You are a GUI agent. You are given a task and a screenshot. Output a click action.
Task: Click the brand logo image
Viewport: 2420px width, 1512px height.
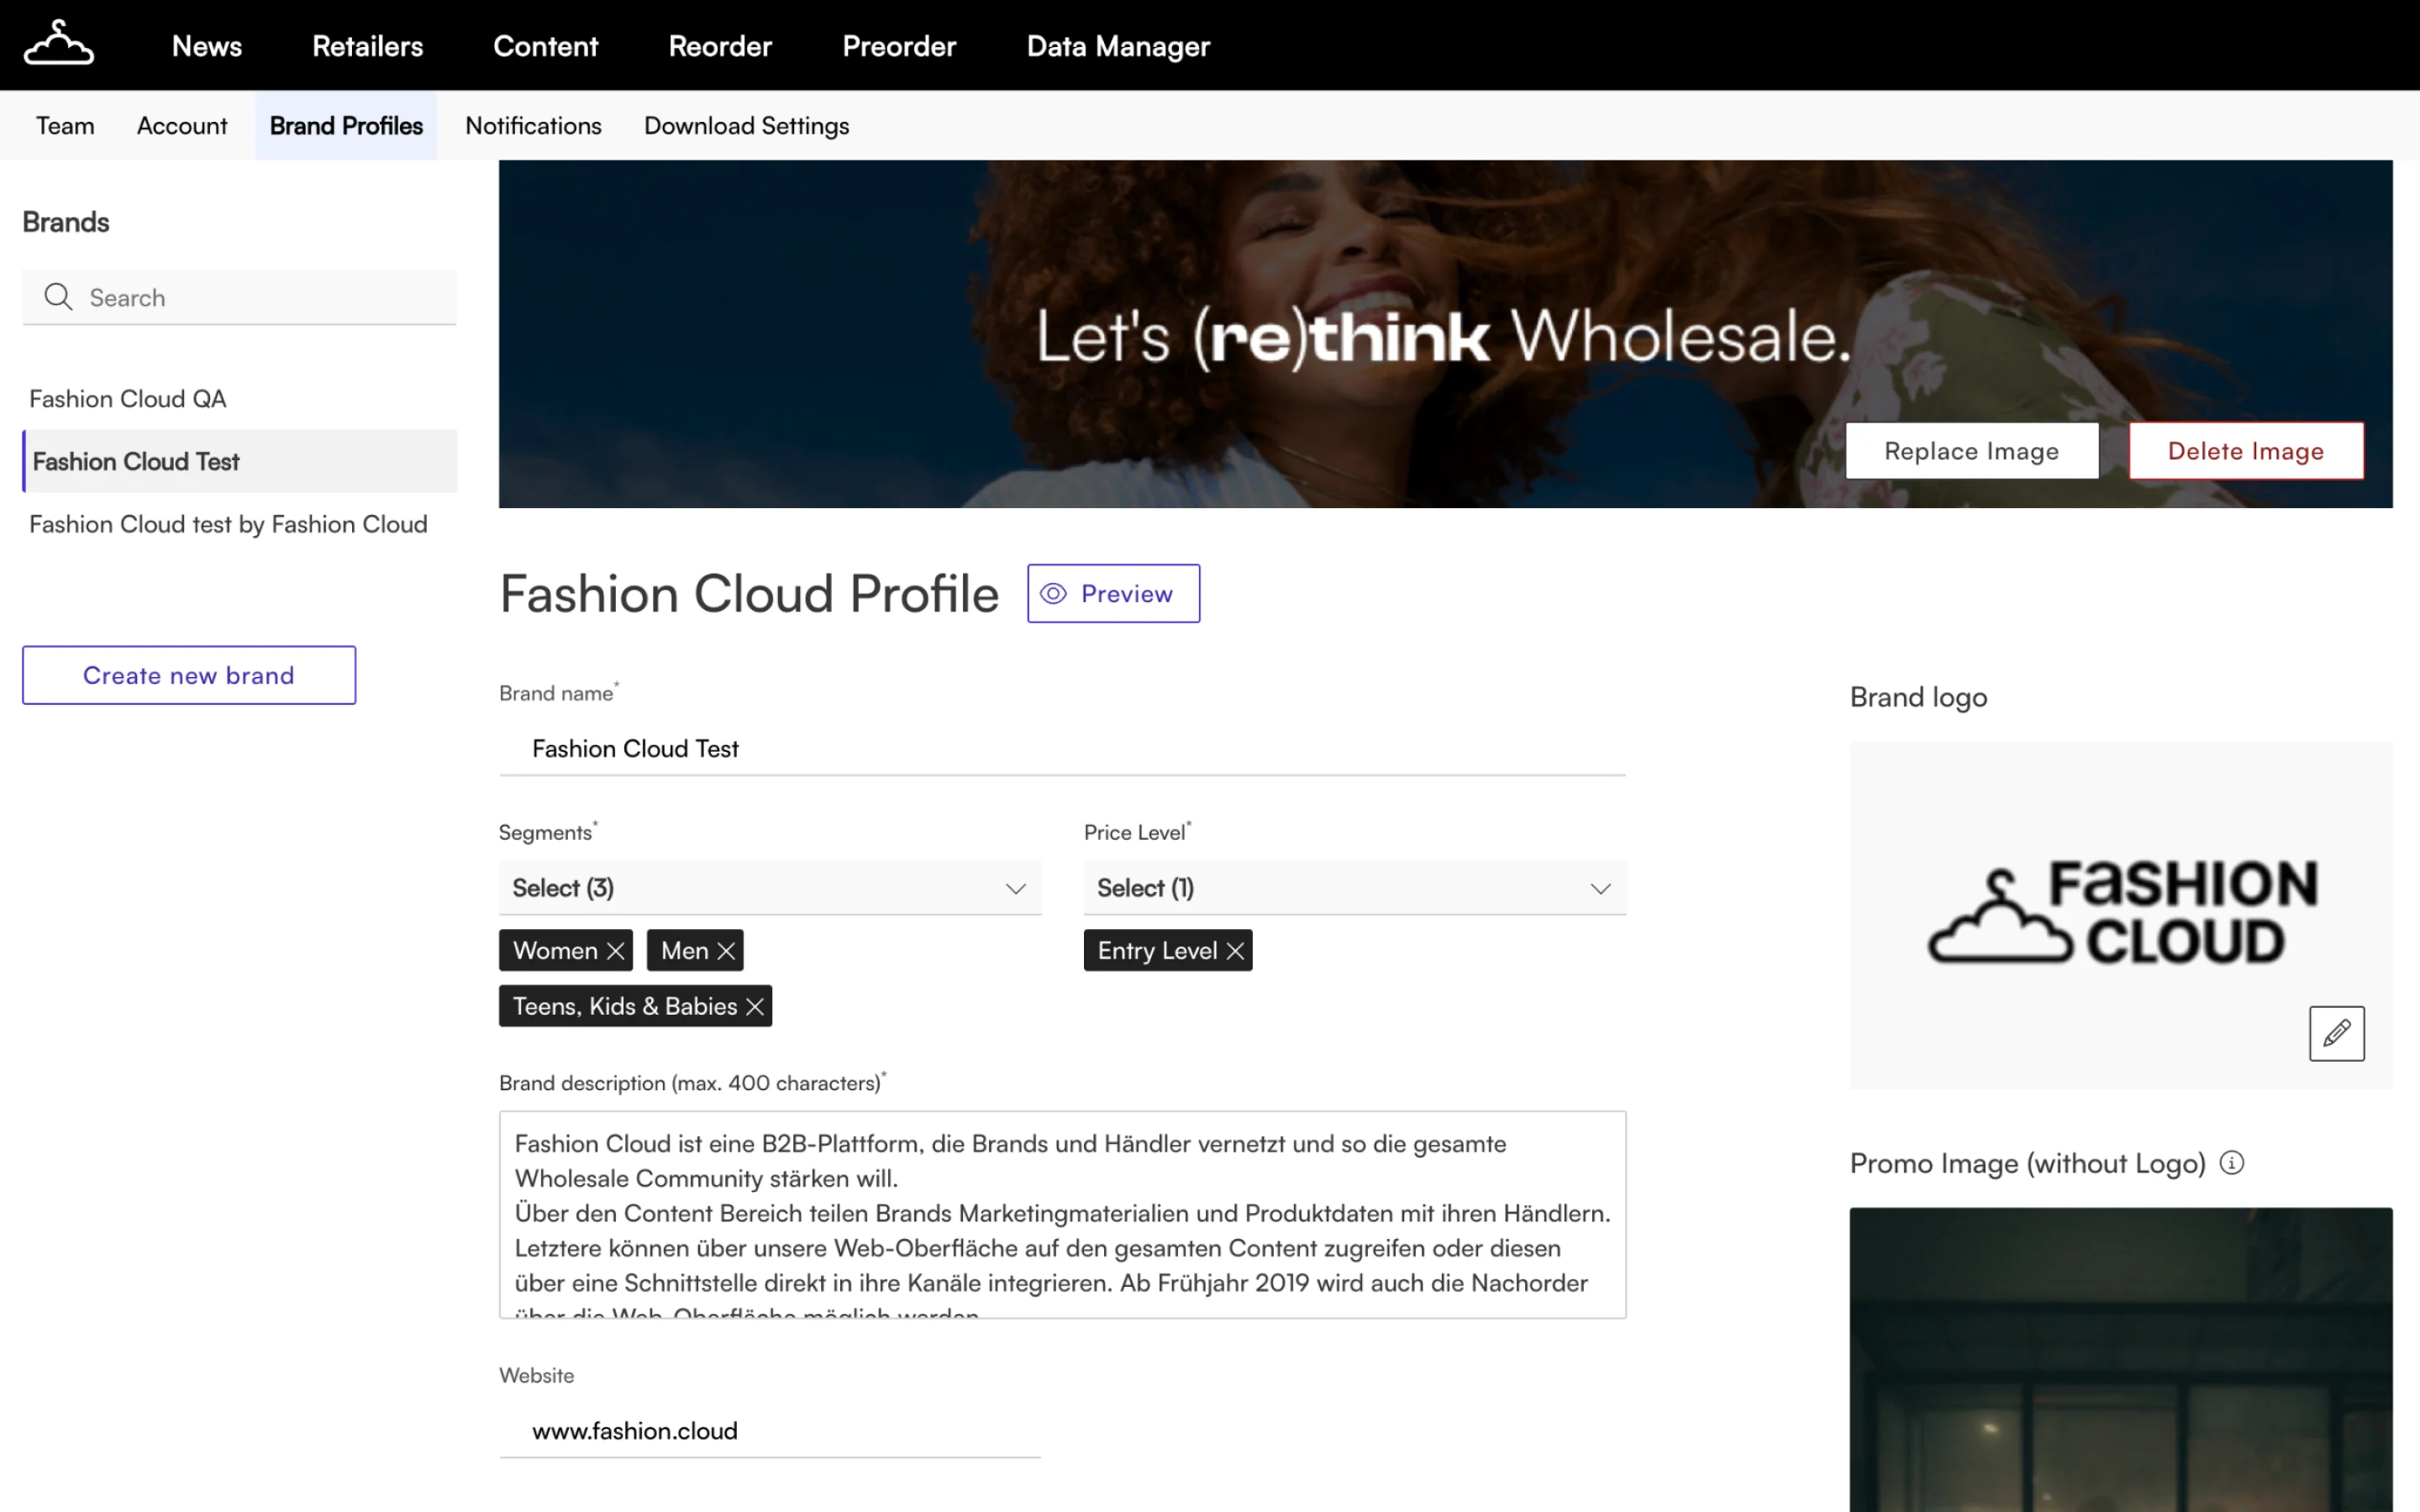2120,914
